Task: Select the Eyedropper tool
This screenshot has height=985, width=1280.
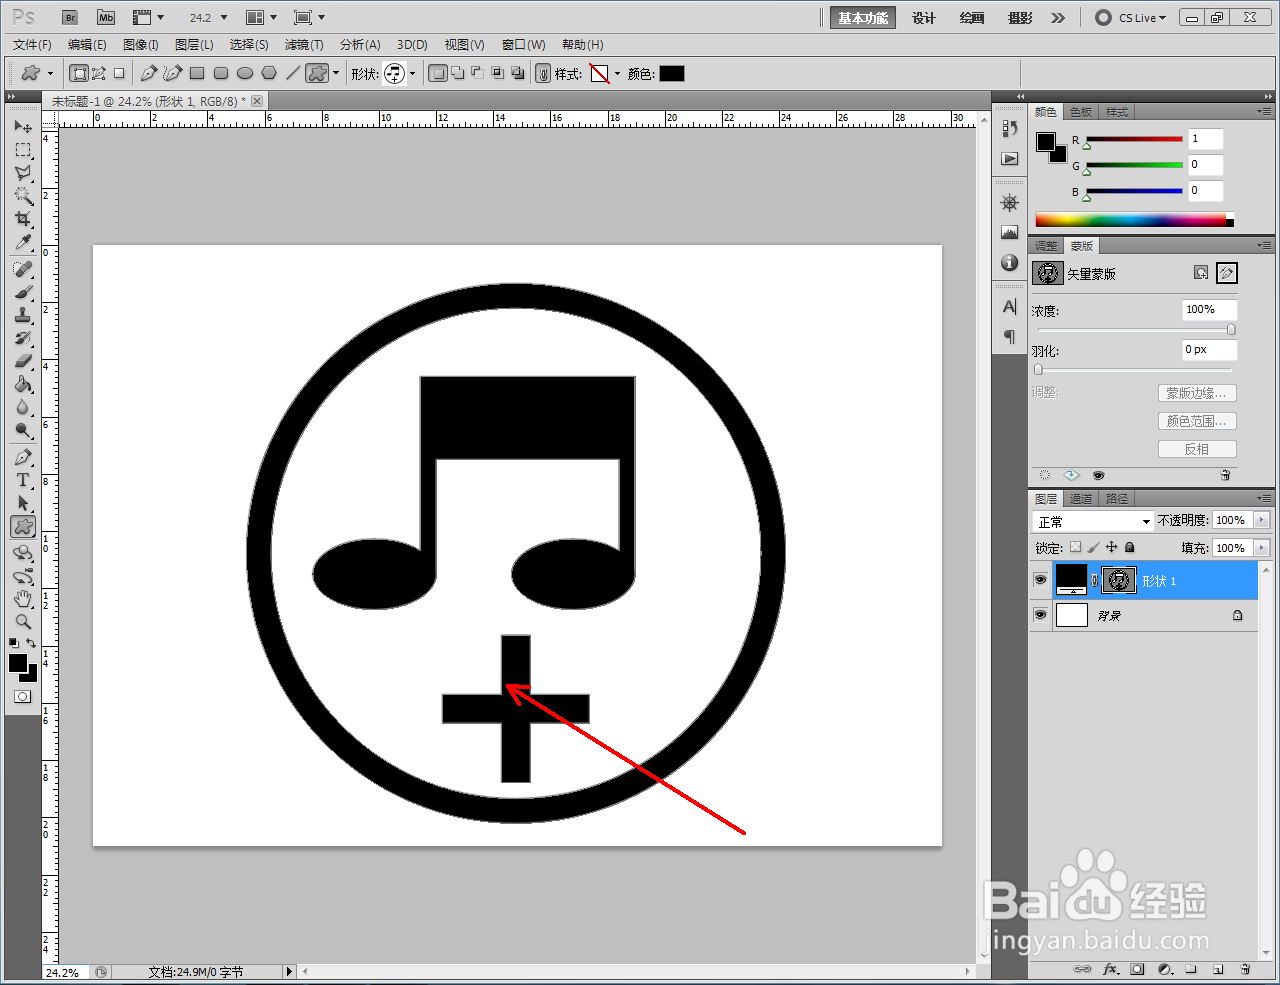Action: point(23,243)
